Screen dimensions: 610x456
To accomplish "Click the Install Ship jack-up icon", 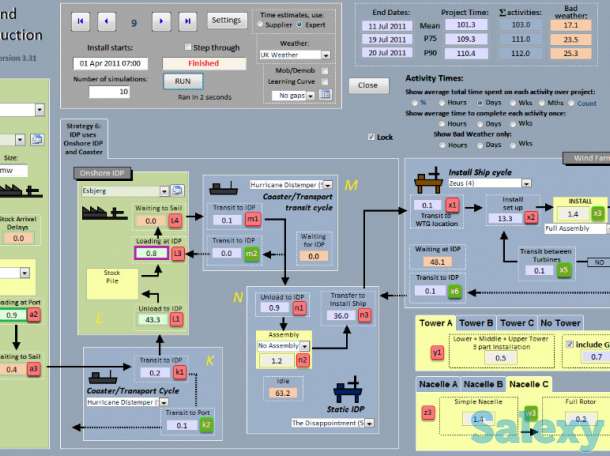I will [x=429, y=181].
